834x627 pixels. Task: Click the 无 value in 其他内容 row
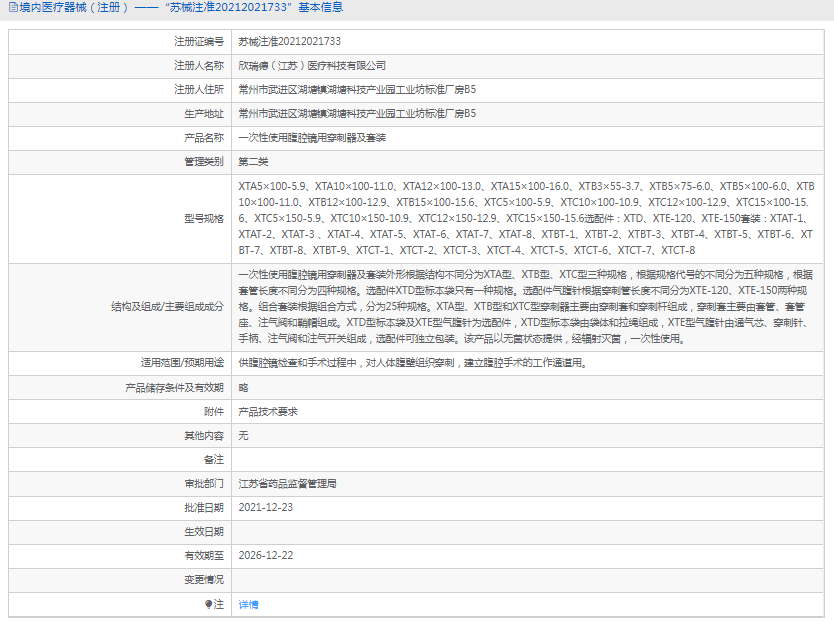coord(243,436)
